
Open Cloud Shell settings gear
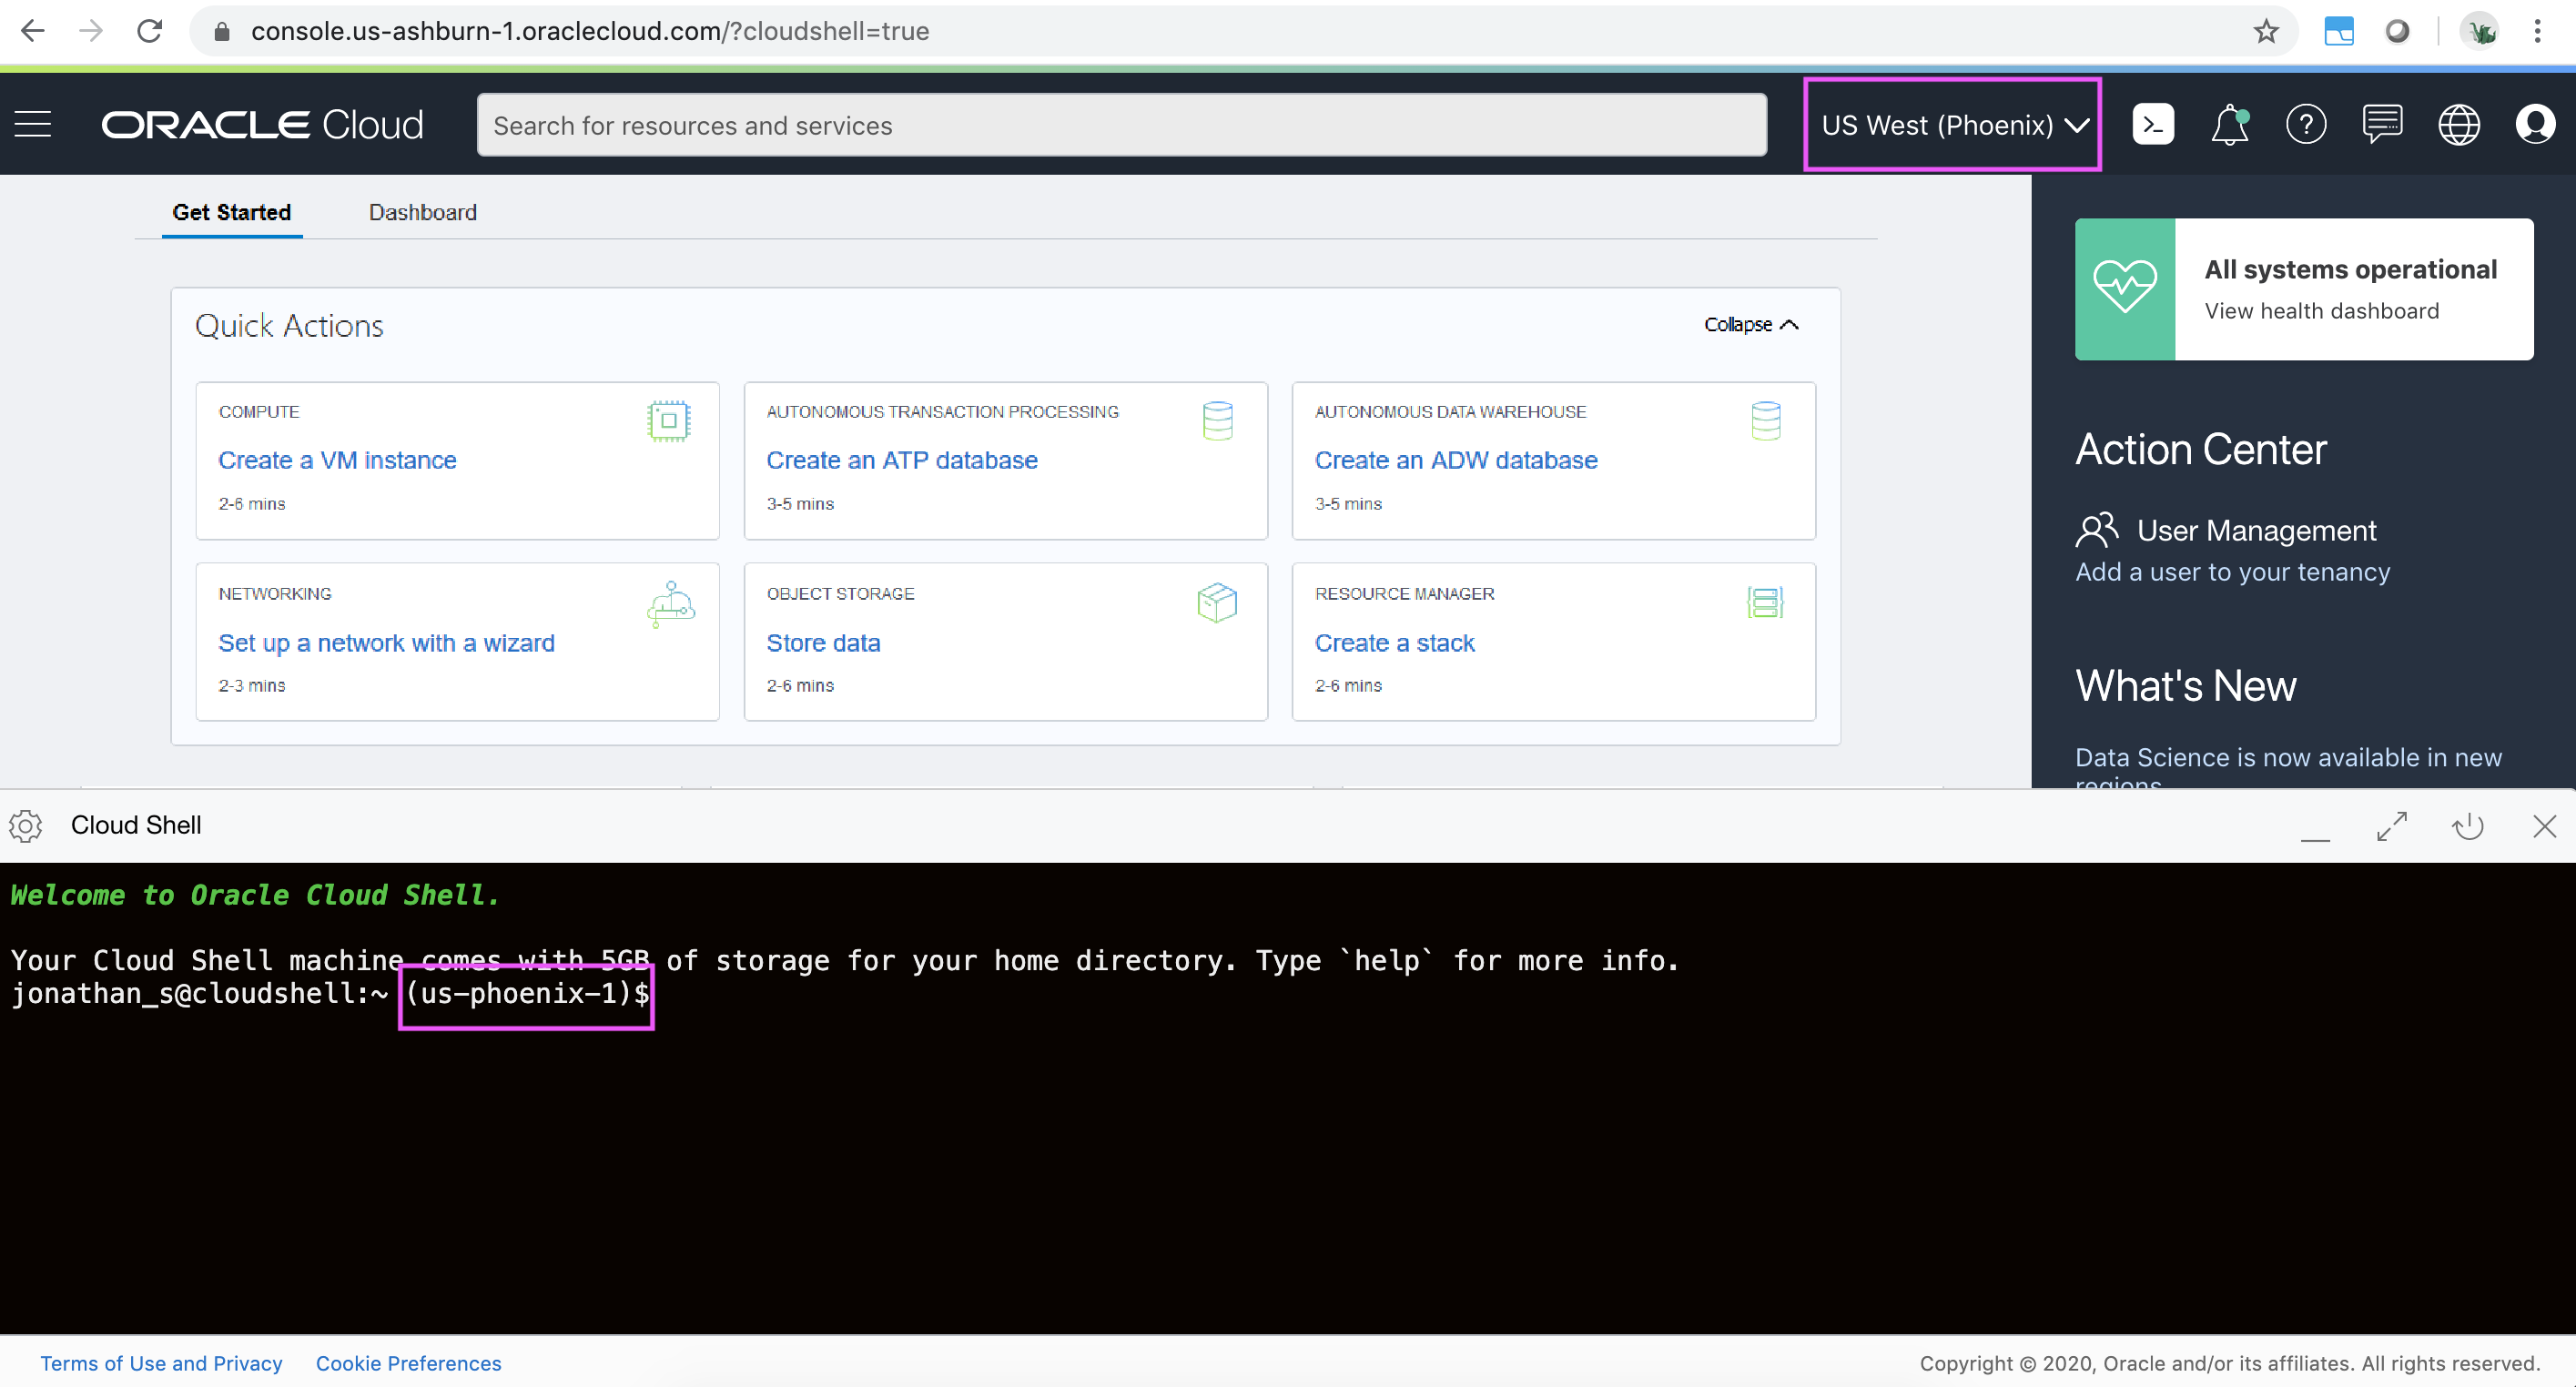(26, 826)
